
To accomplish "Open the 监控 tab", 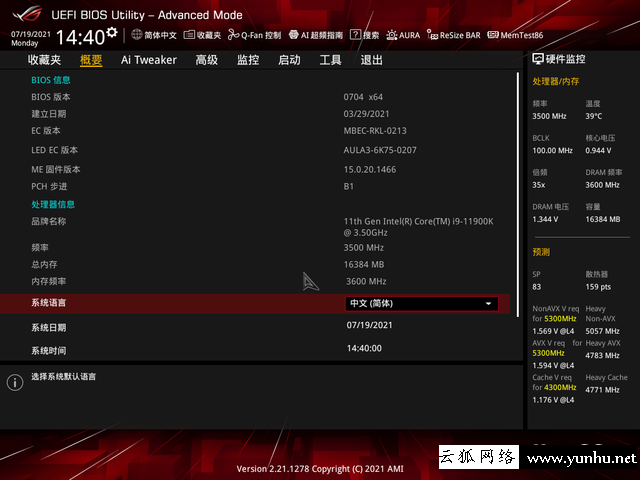I will [x=248, y=60].
